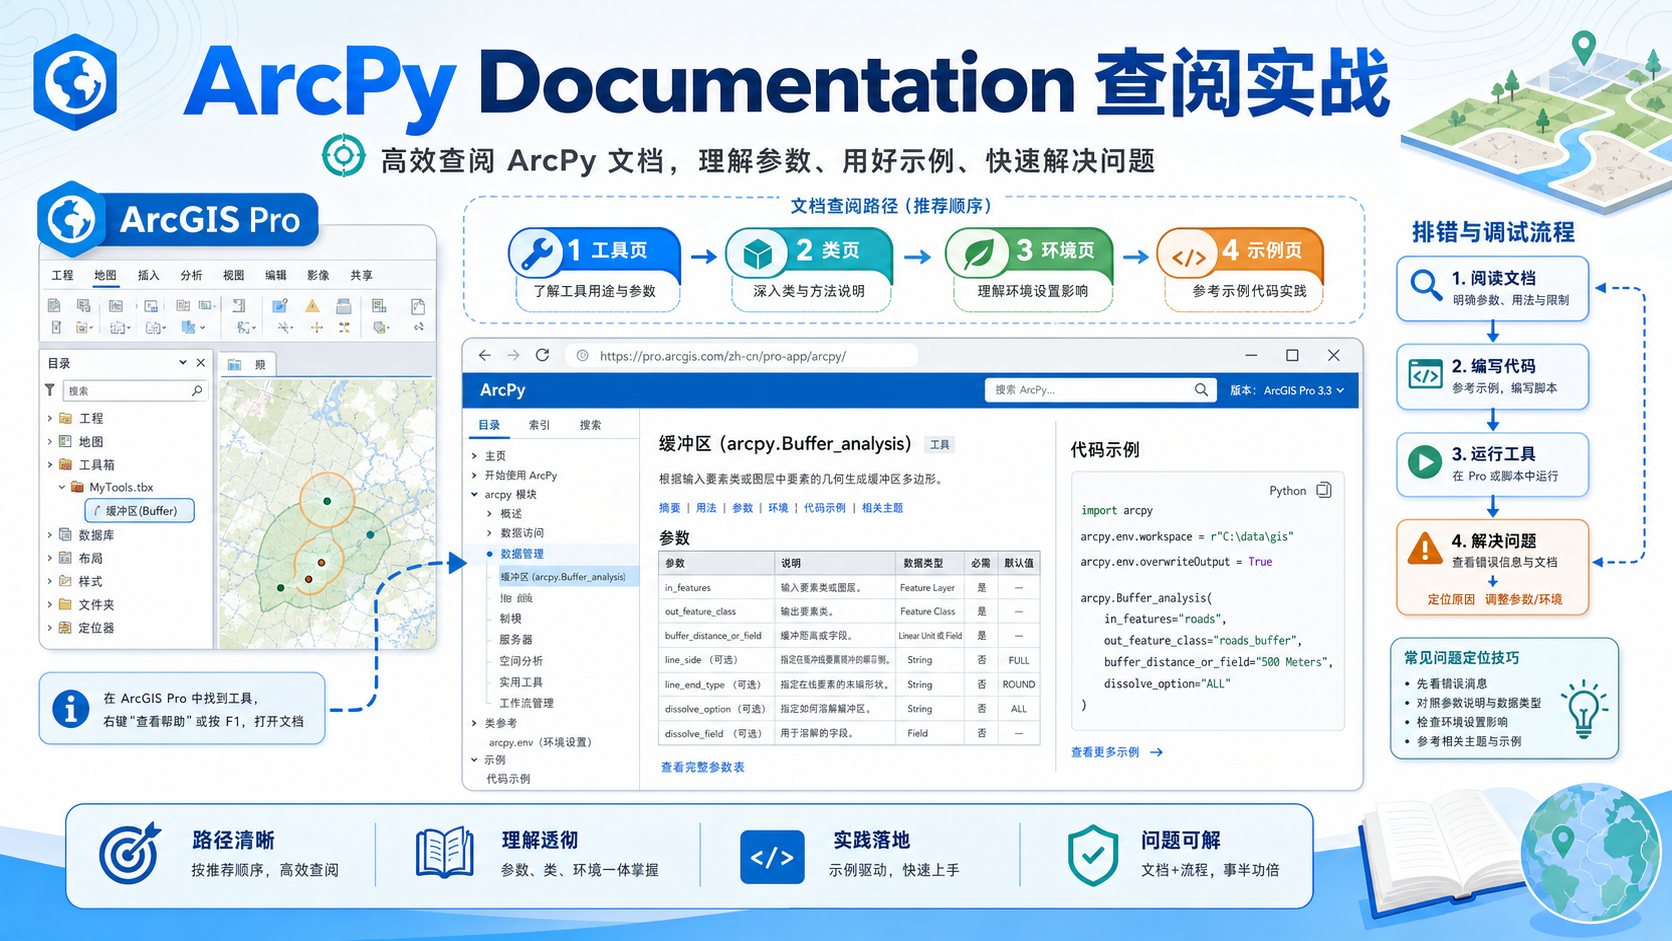
Task: Click the 定位器 item icon
Action: tap(65, 628)
